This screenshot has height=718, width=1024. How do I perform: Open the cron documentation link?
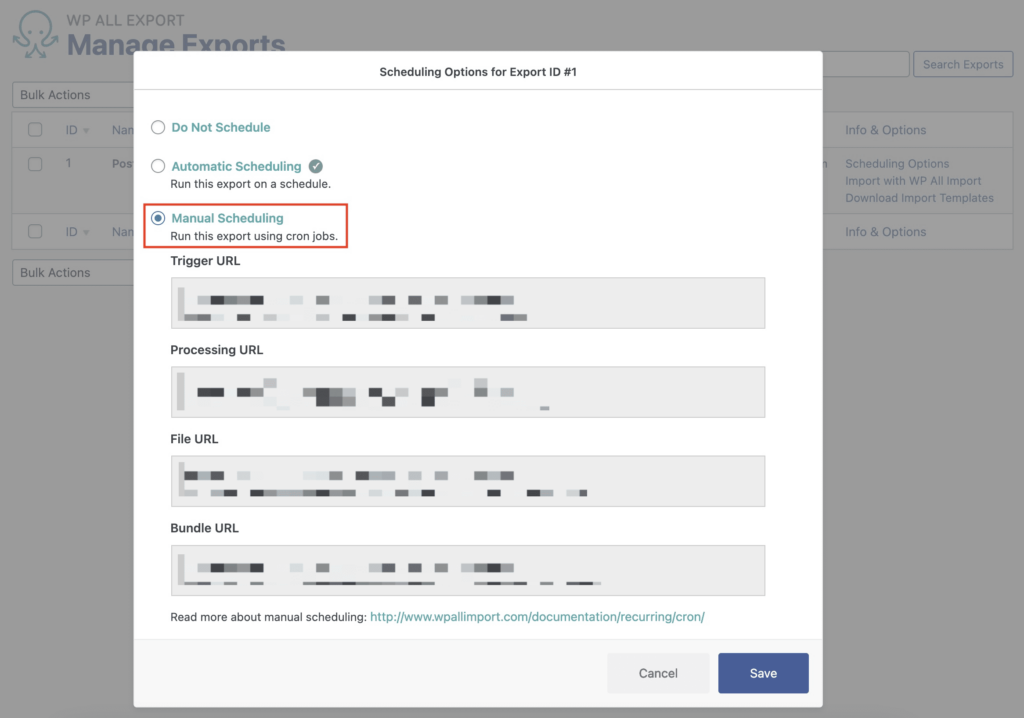point(536,616)
